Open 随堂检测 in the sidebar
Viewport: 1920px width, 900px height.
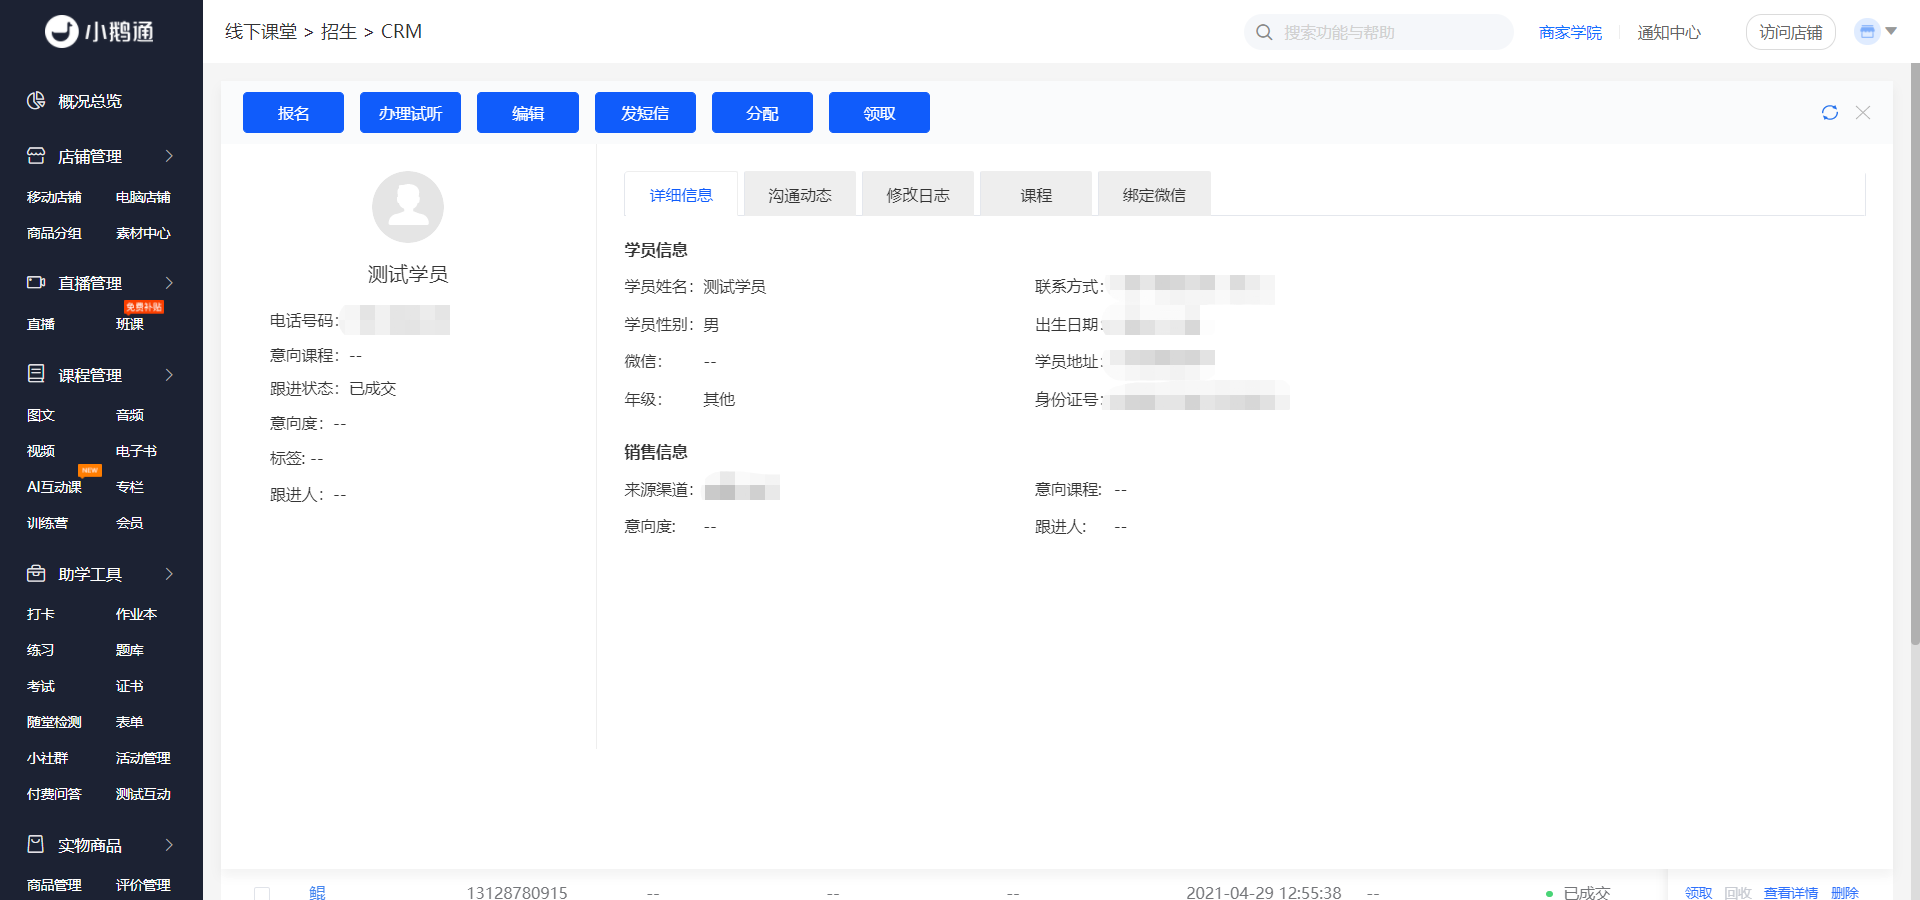54,722
